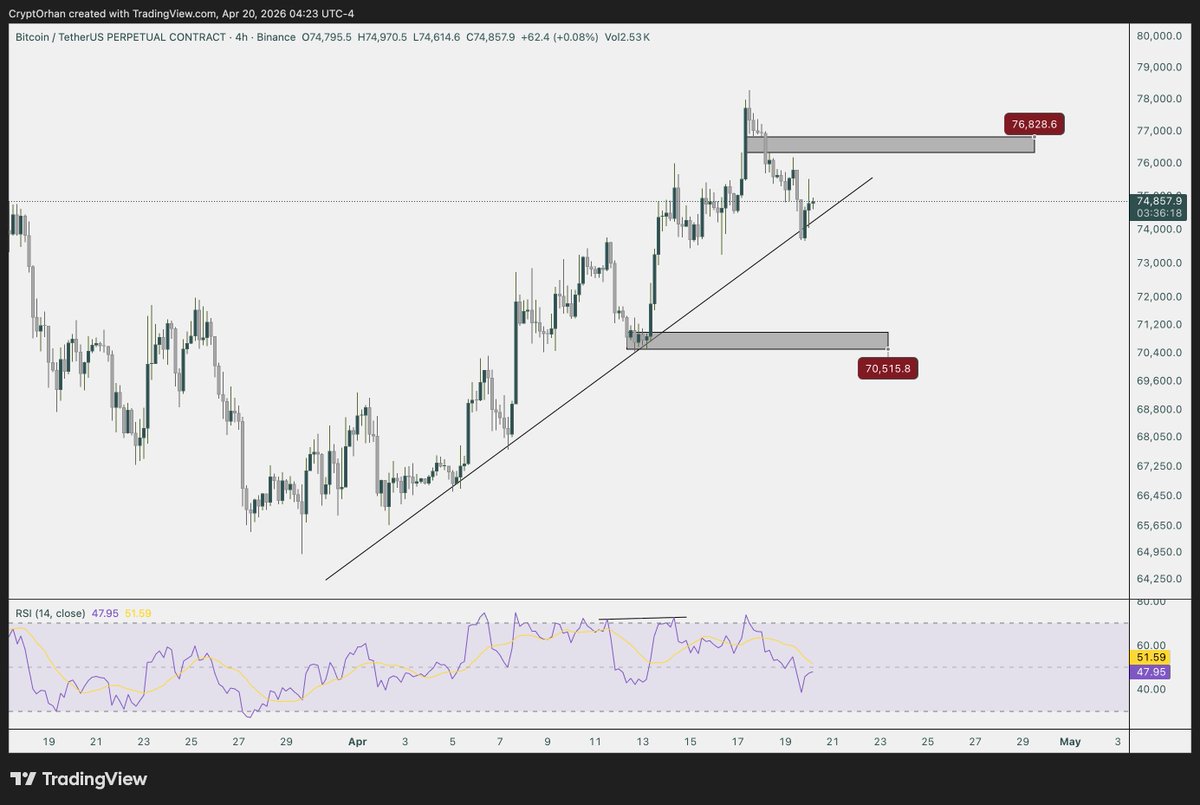Click the 74,000.0 price axis label
This screenshot has height=805, width=1200.
pyautogui.click(x=1160, y=229)
